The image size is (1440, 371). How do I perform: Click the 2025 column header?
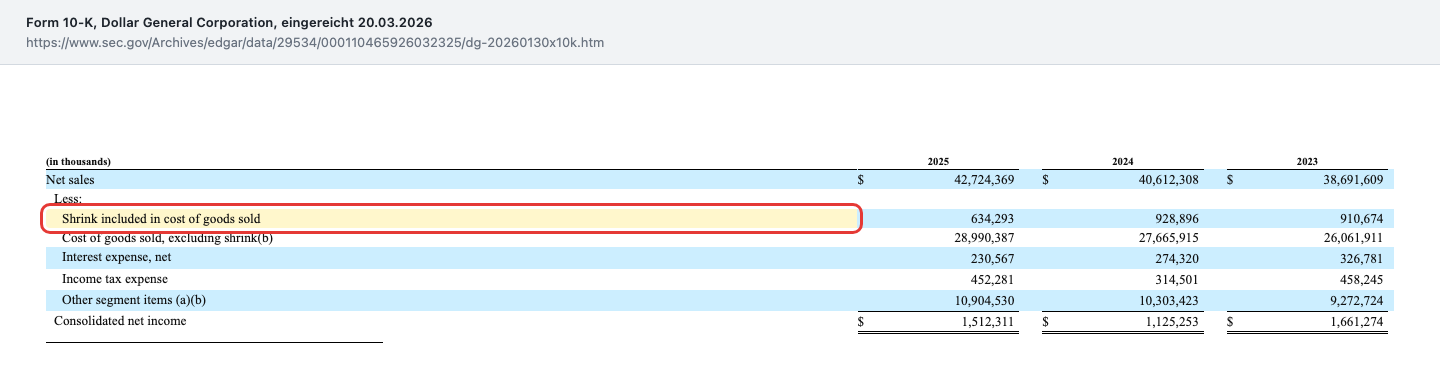(x=938, y=161)
